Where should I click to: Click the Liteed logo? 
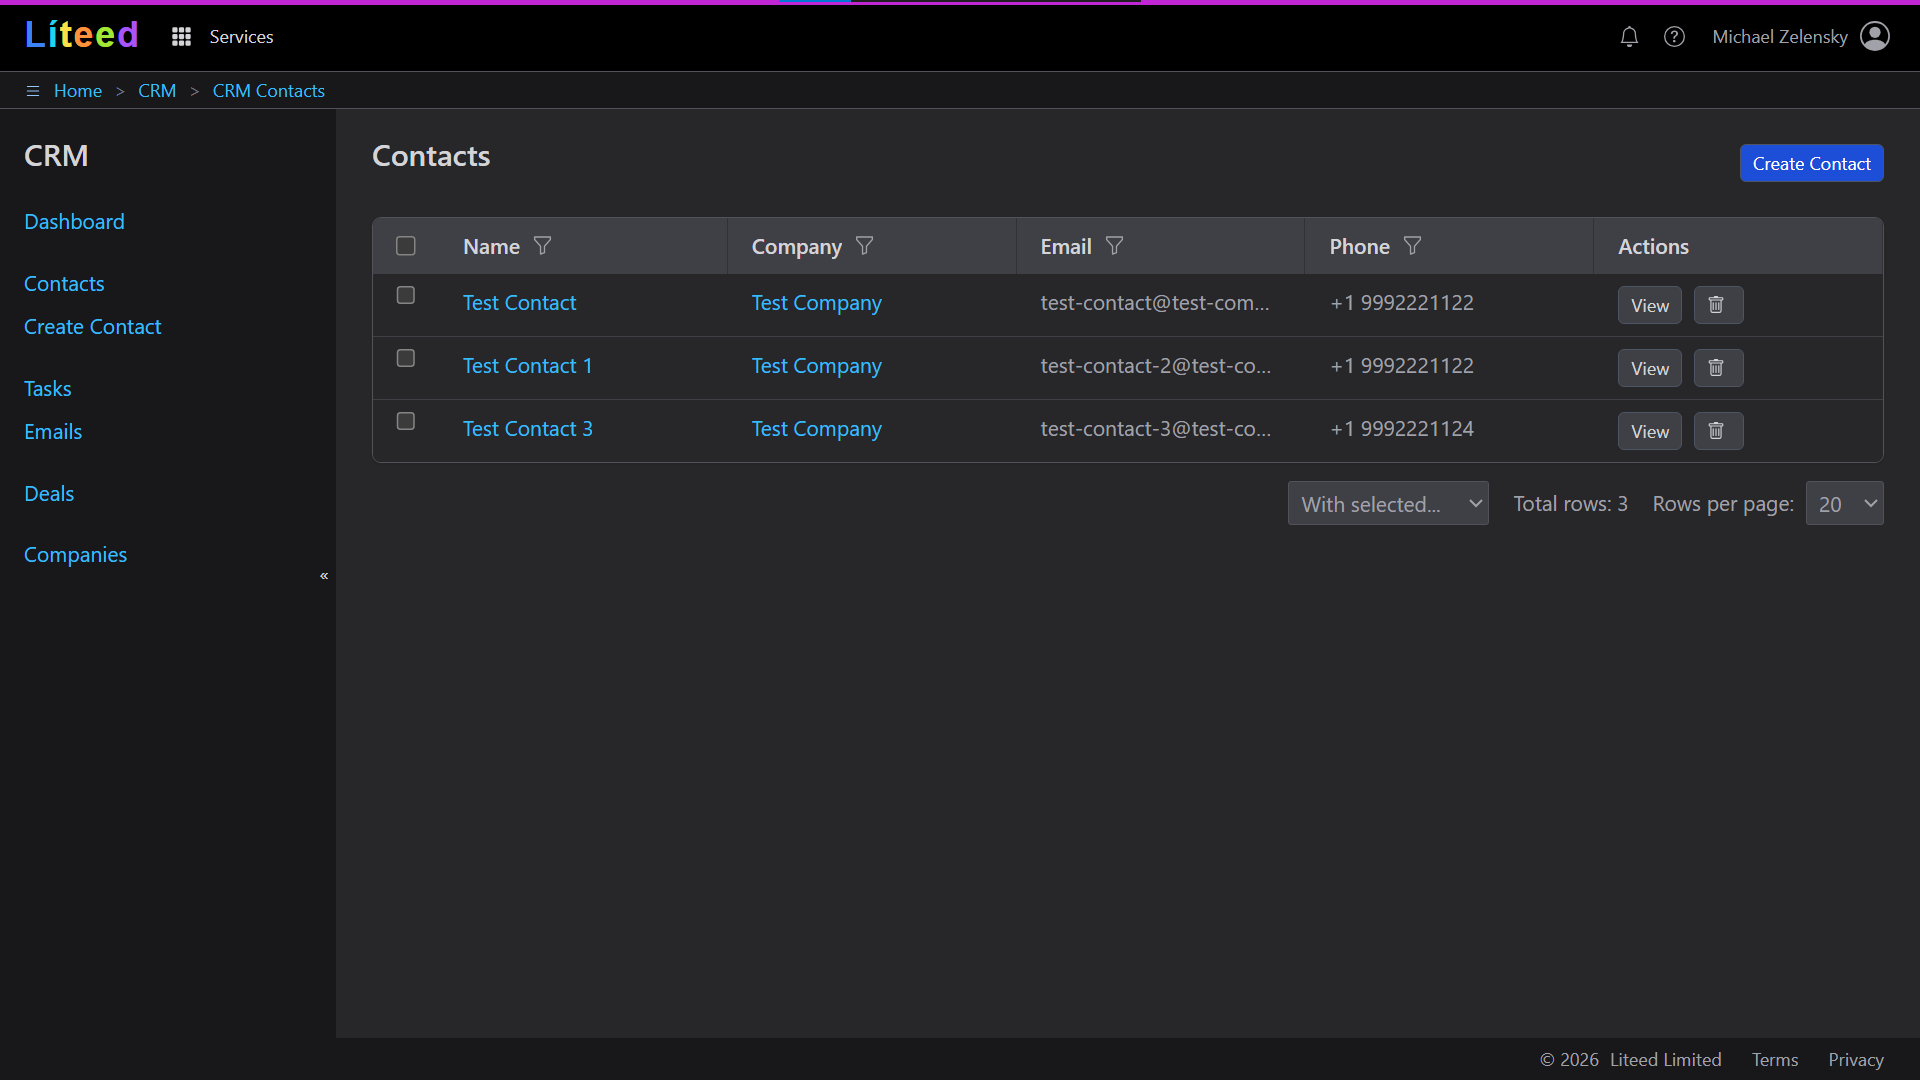(80, 34)
